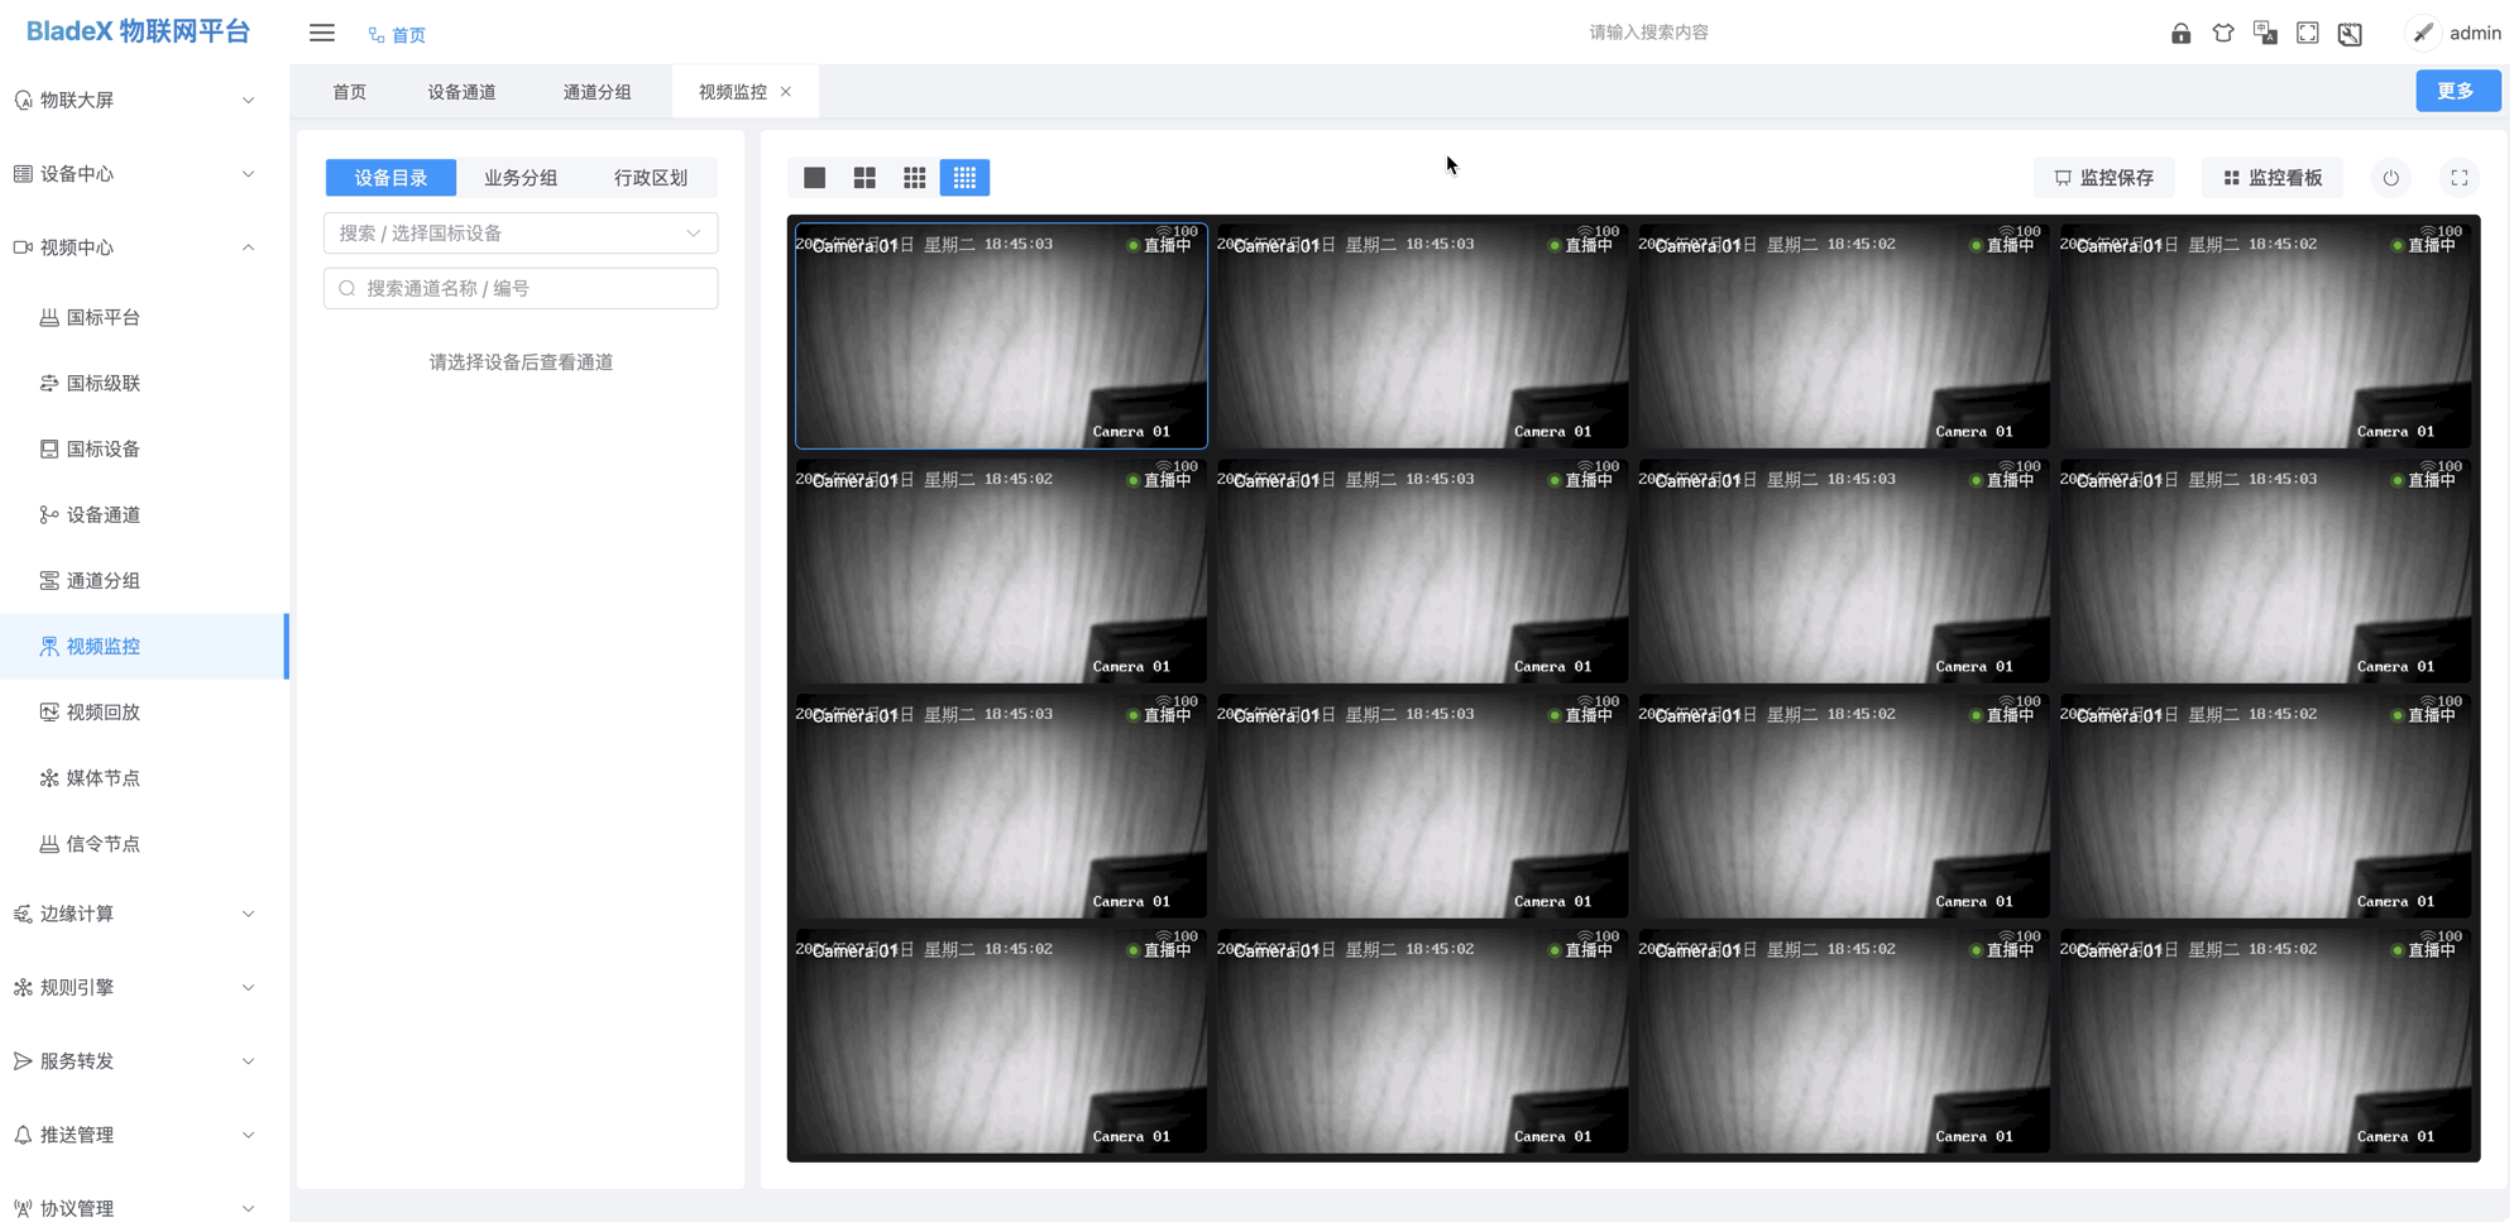The width and height of the screenshot is (2510, 1224).
Task: Expand the 协议管理 menu
Action: 144,1209
